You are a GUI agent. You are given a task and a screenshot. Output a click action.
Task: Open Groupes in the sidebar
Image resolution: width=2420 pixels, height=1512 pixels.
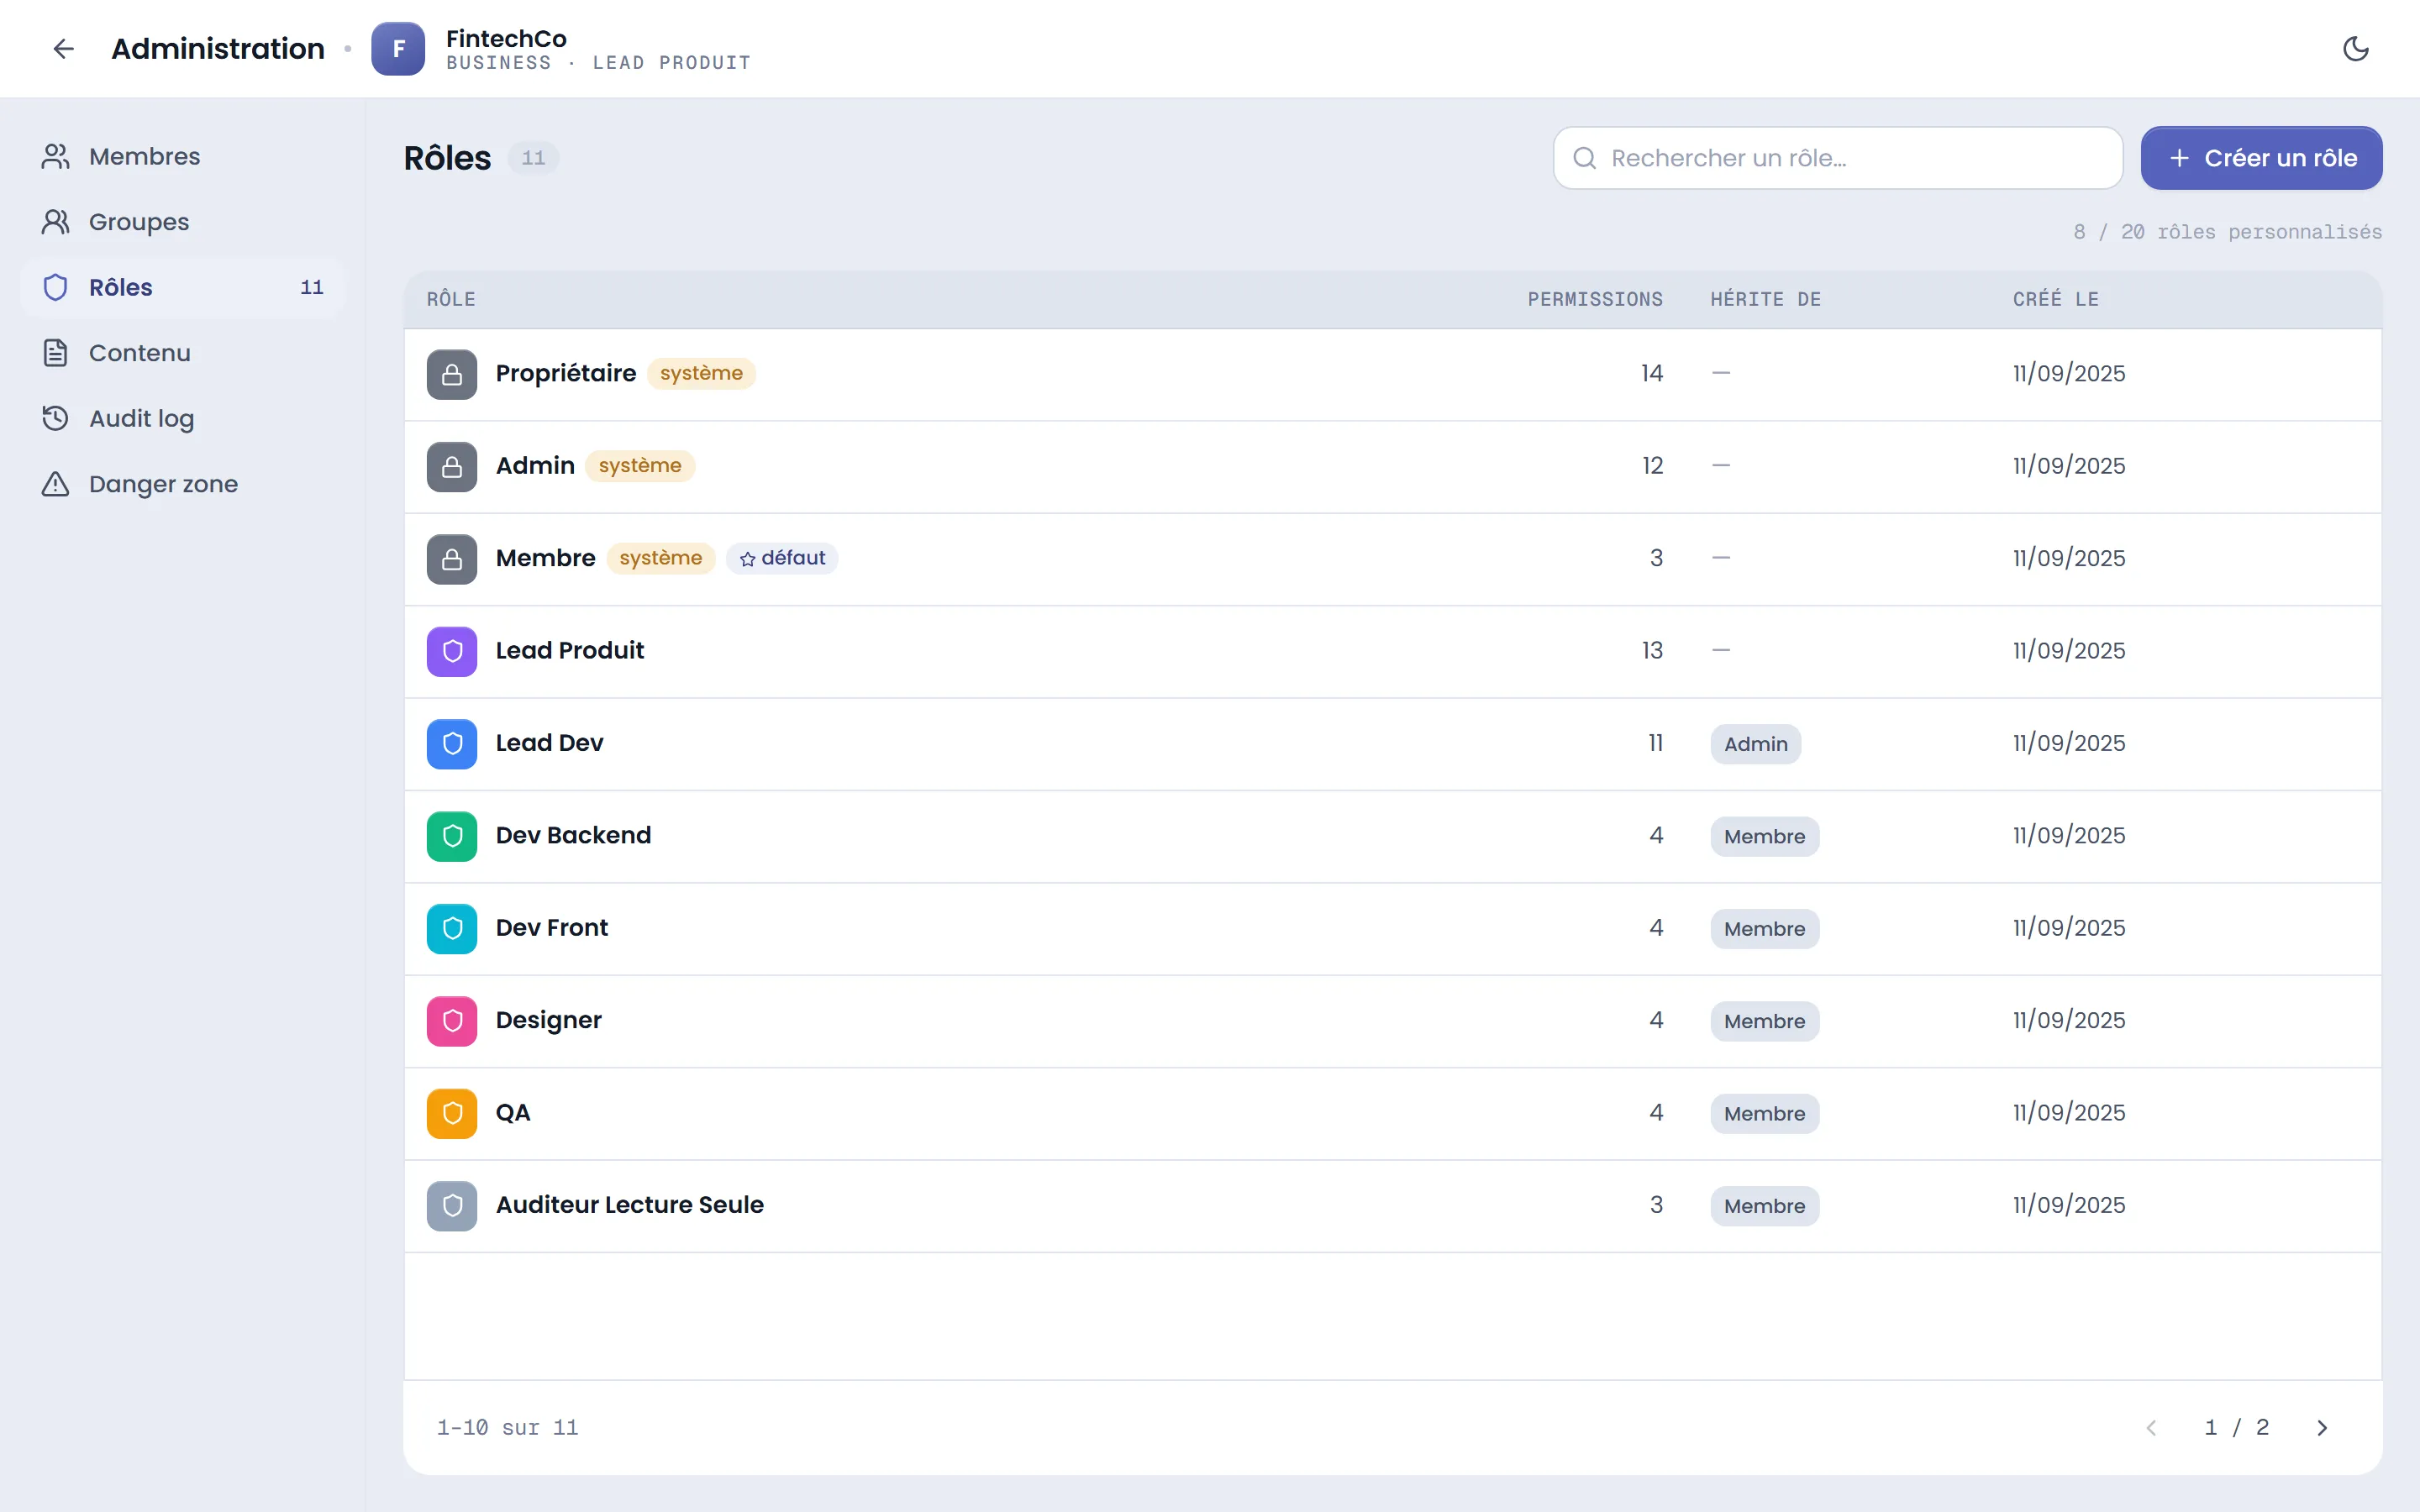click(183, 222)
